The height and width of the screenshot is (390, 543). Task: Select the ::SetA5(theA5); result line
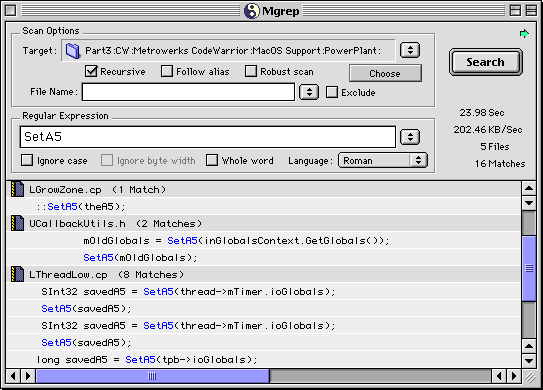click(264, 206)
